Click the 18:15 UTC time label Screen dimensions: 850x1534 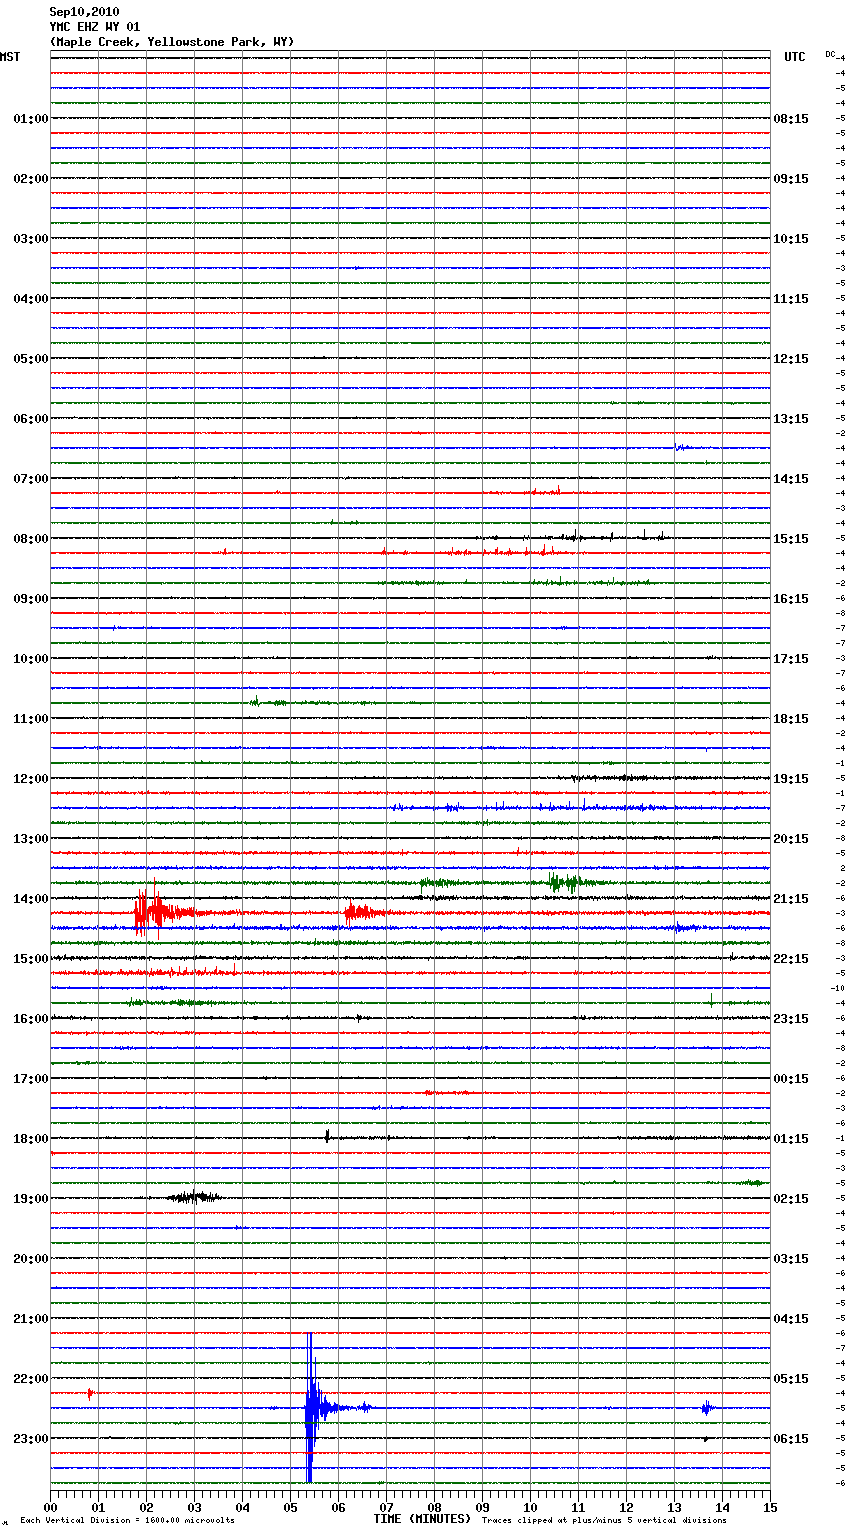point(791,719)
